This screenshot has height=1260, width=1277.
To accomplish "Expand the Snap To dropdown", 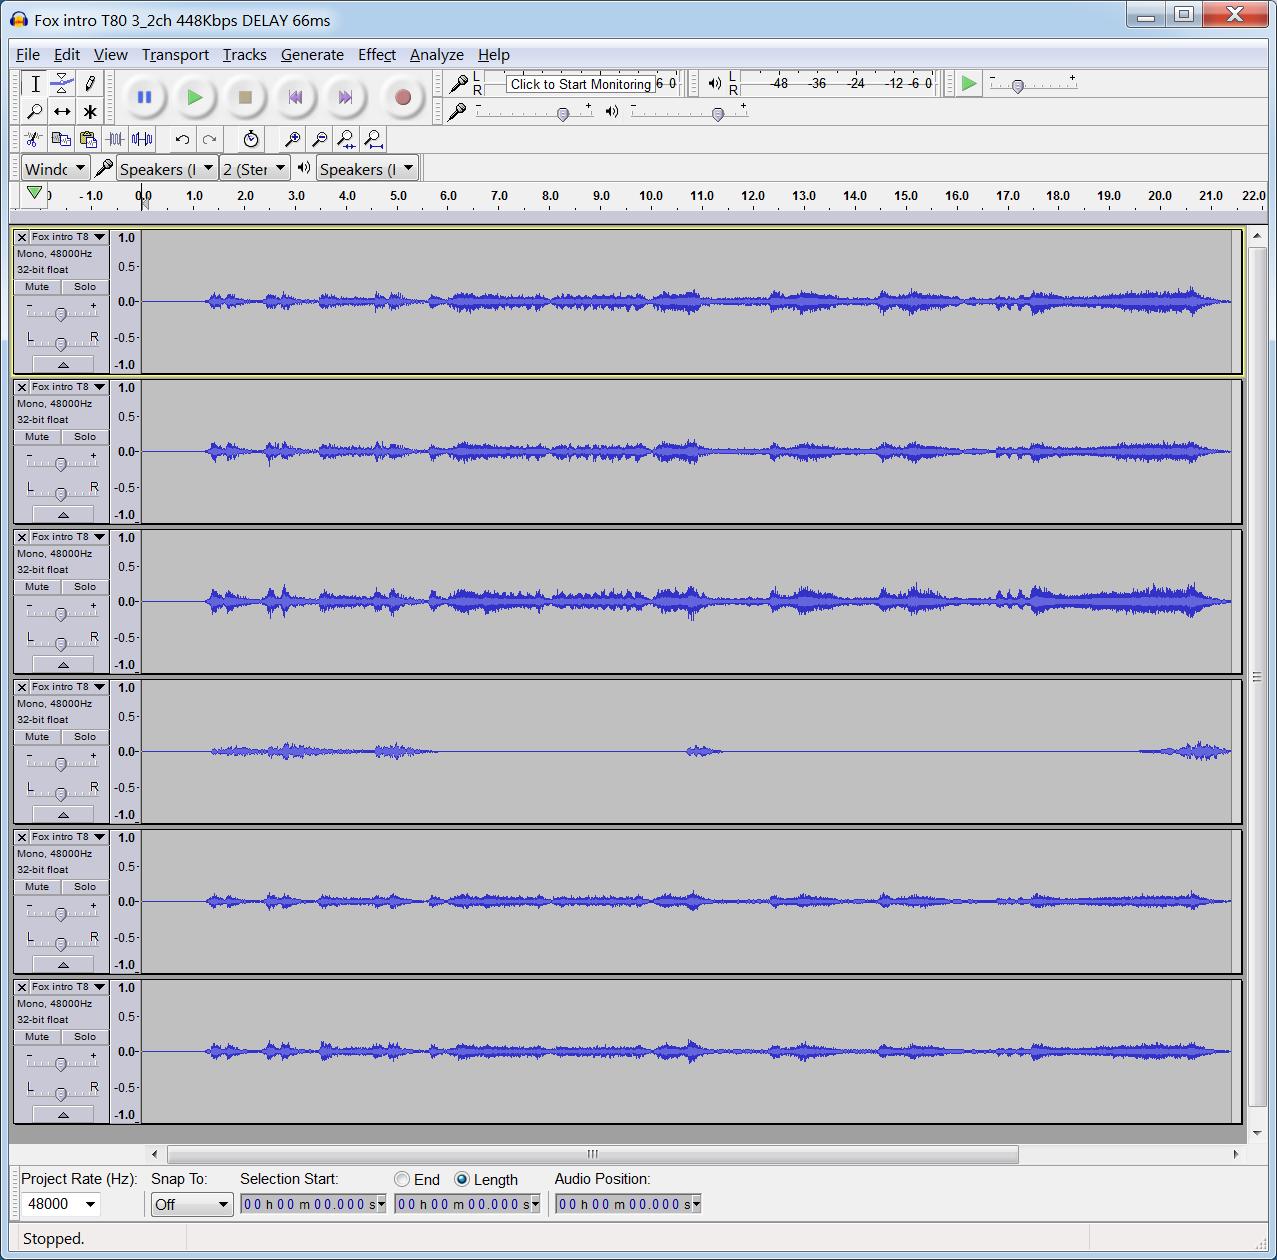I will 192,1204.
